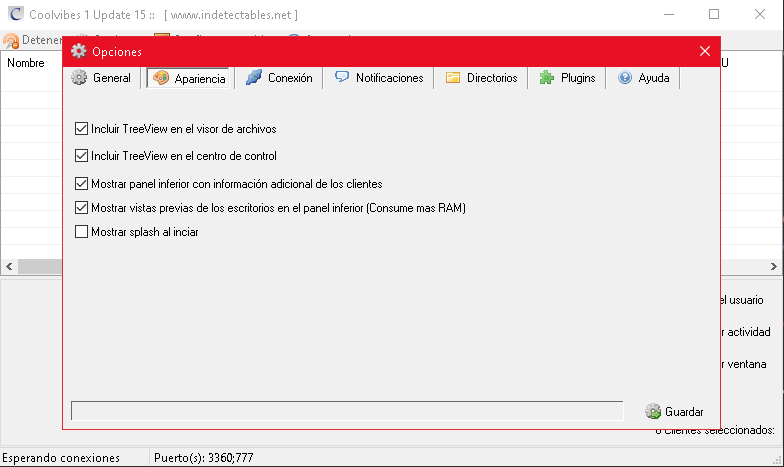The height and width of the screenshot is (467, 784).
Task: Click the Opciones gear icon in title bar
Action: tap(79, 51)
